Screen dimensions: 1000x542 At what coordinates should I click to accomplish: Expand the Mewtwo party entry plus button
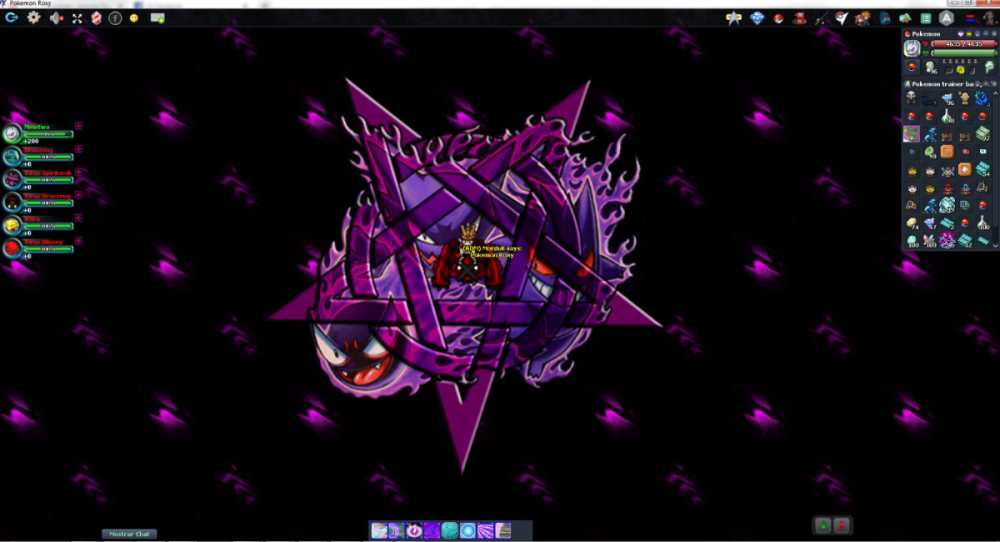pyautogui.click(x=78, y=126)
